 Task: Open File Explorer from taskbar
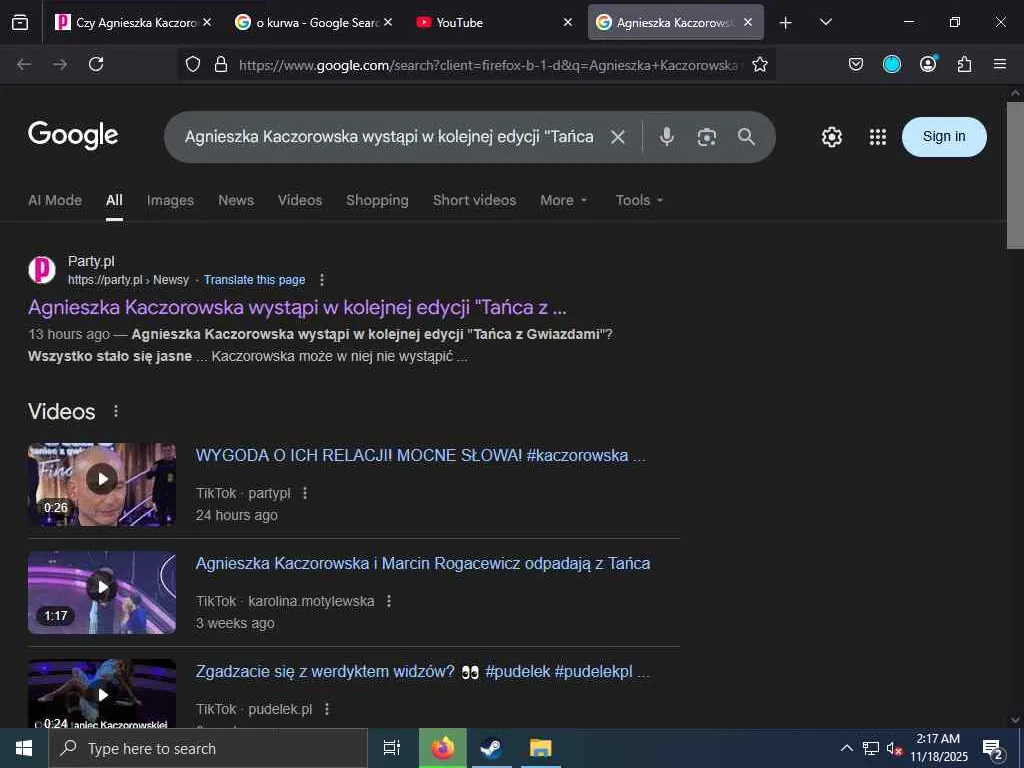tap(541, 748)
